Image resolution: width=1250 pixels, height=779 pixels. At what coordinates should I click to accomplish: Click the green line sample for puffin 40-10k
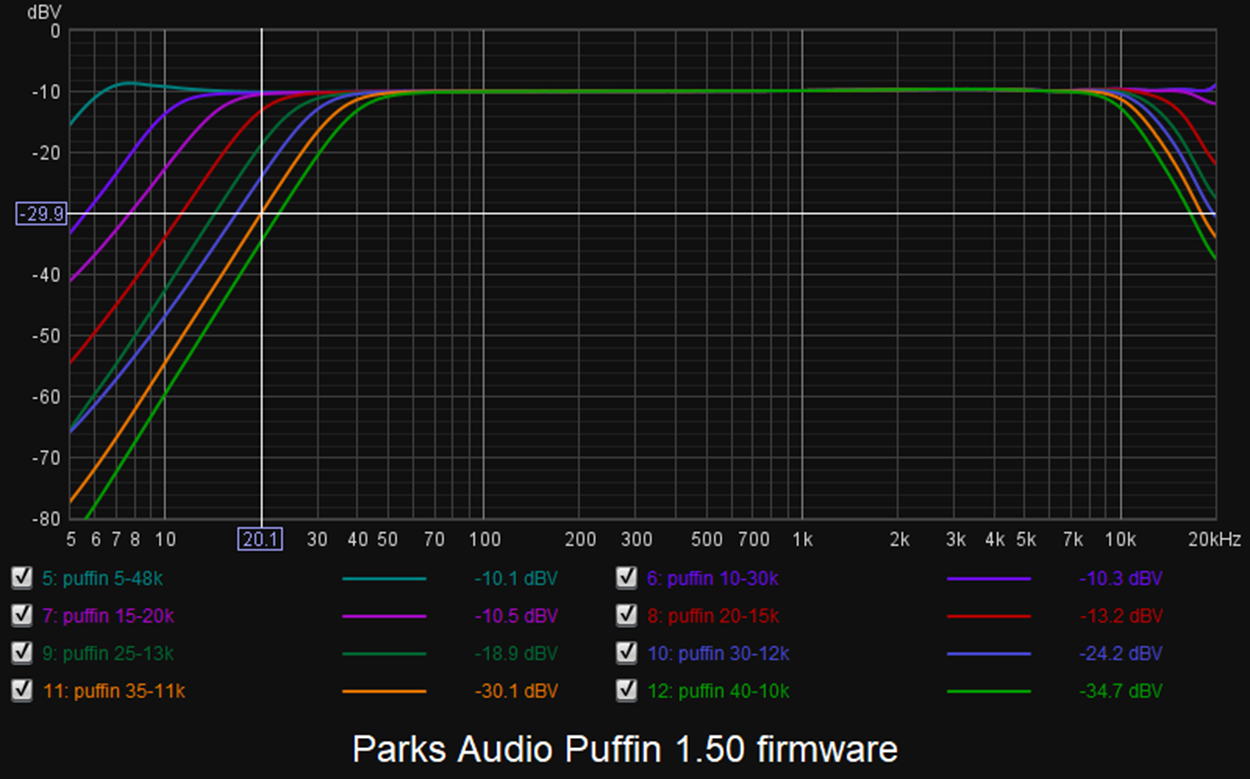point(988,691)
